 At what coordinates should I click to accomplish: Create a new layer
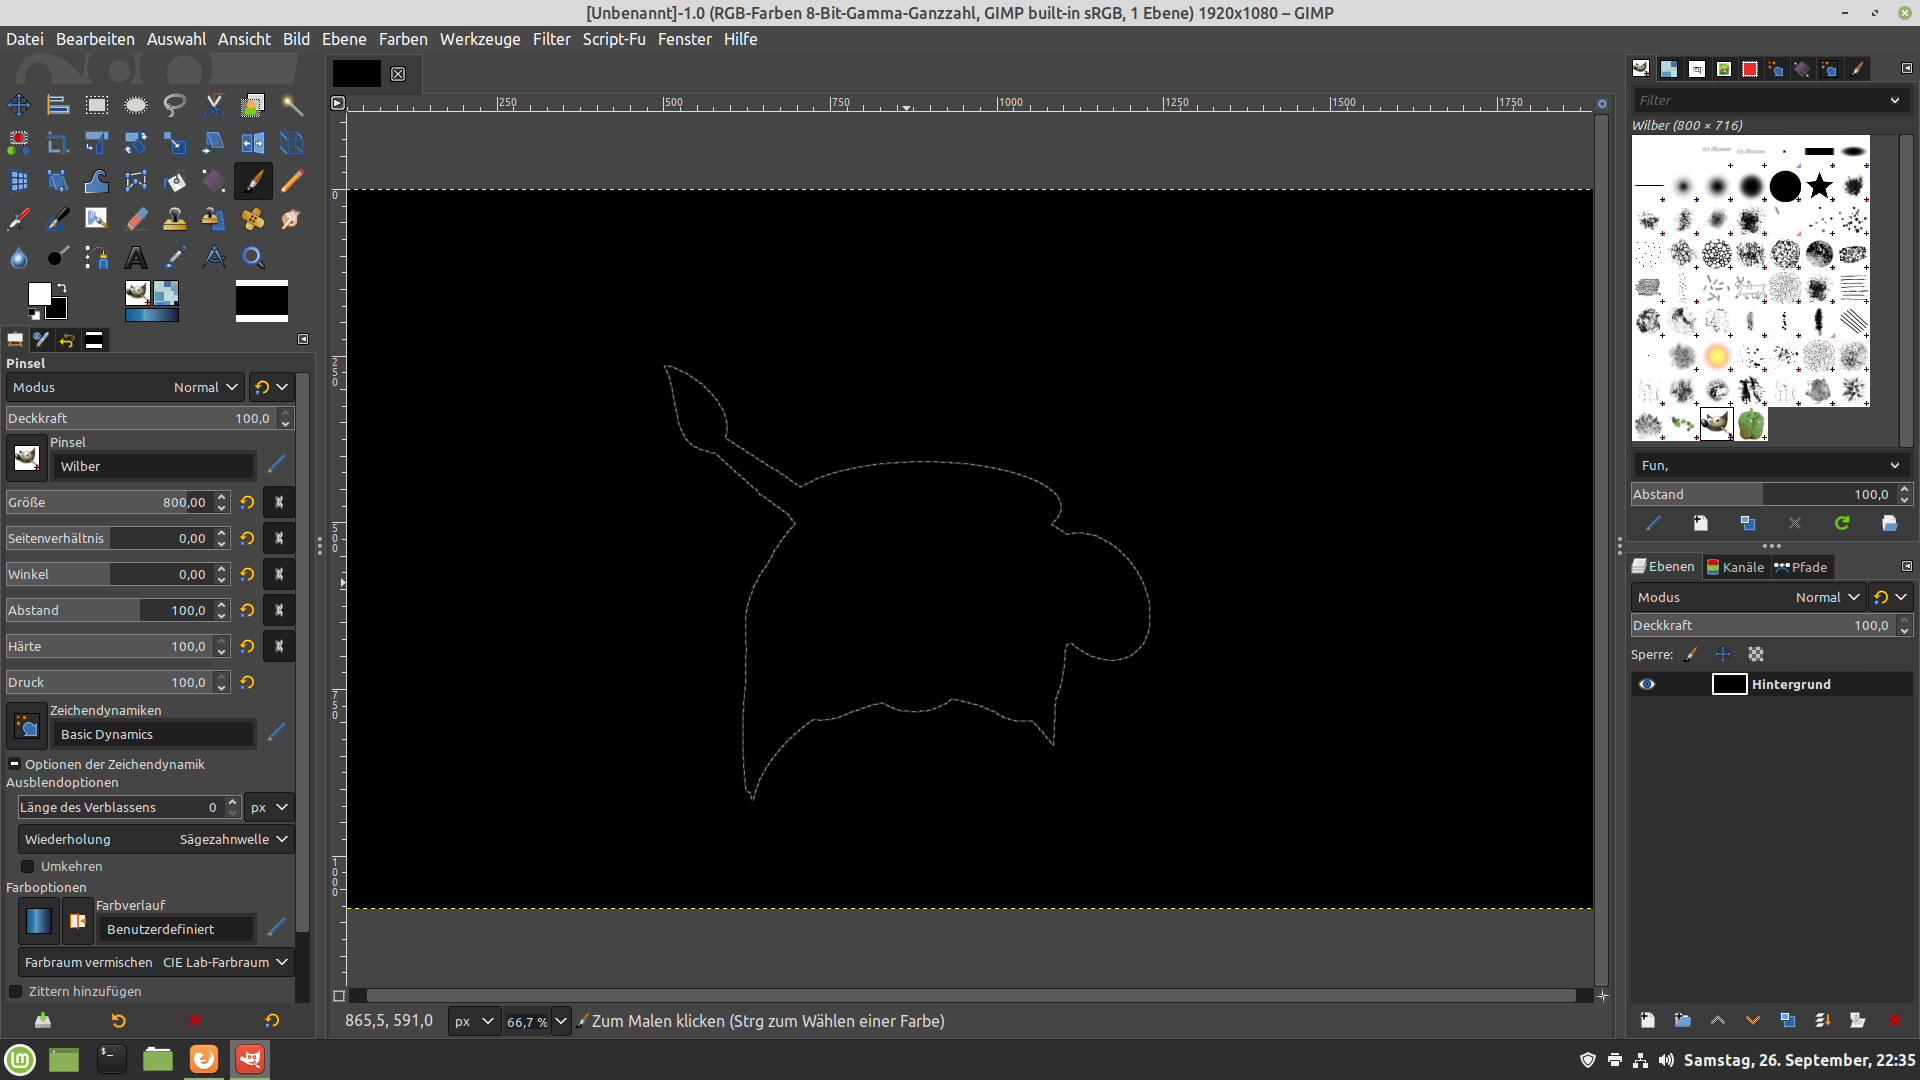(x=1647, y=1020)
